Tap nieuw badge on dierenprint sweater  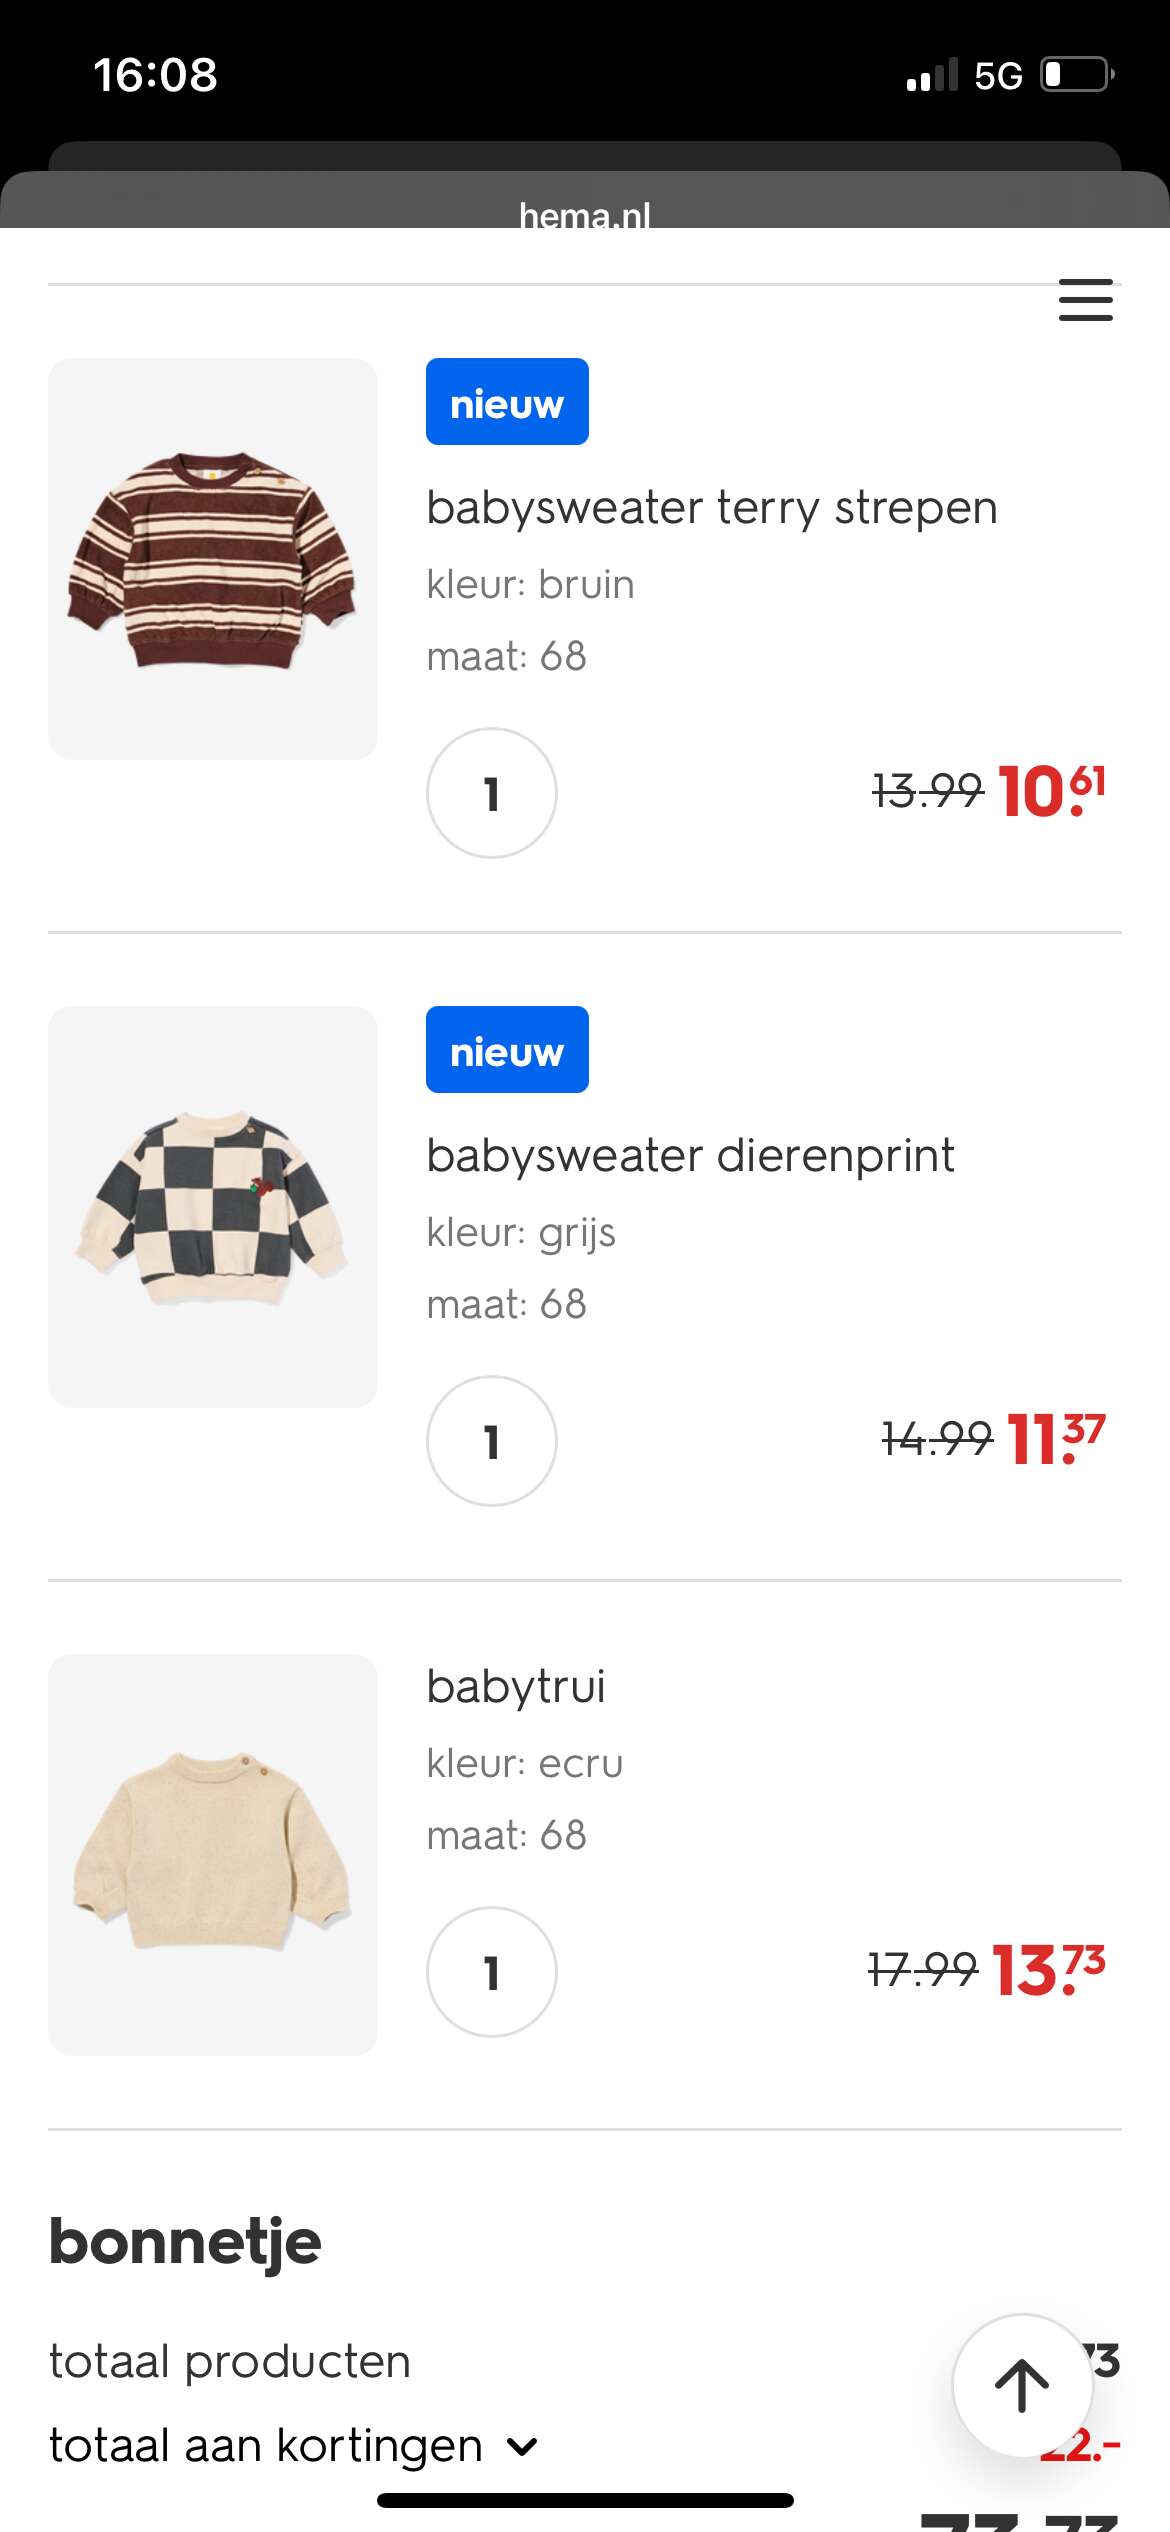507,1050
